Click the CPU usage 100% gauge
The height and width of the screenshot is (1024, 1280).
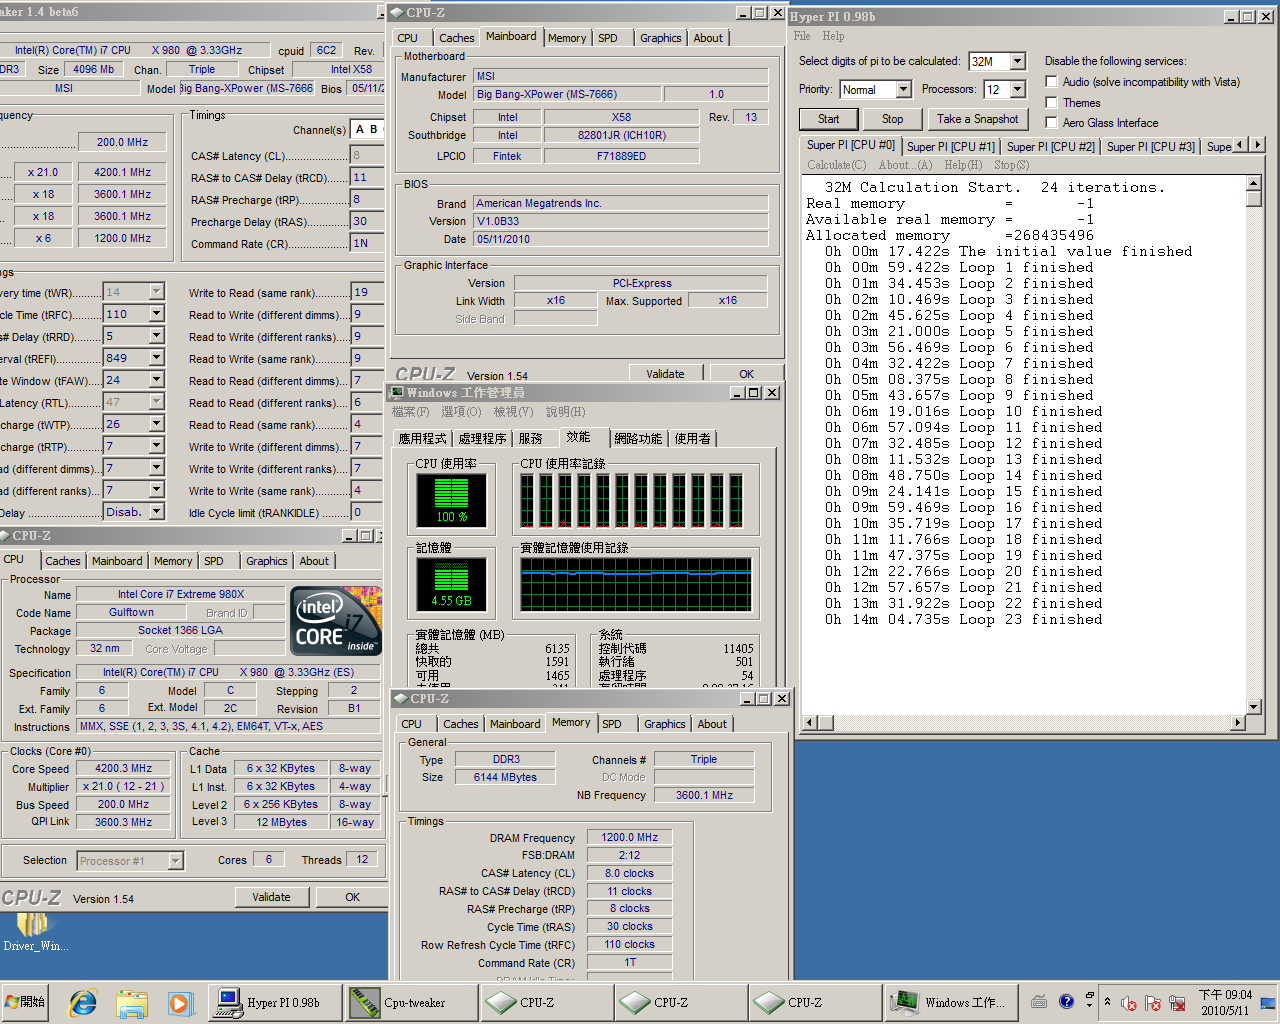(451, 499)
